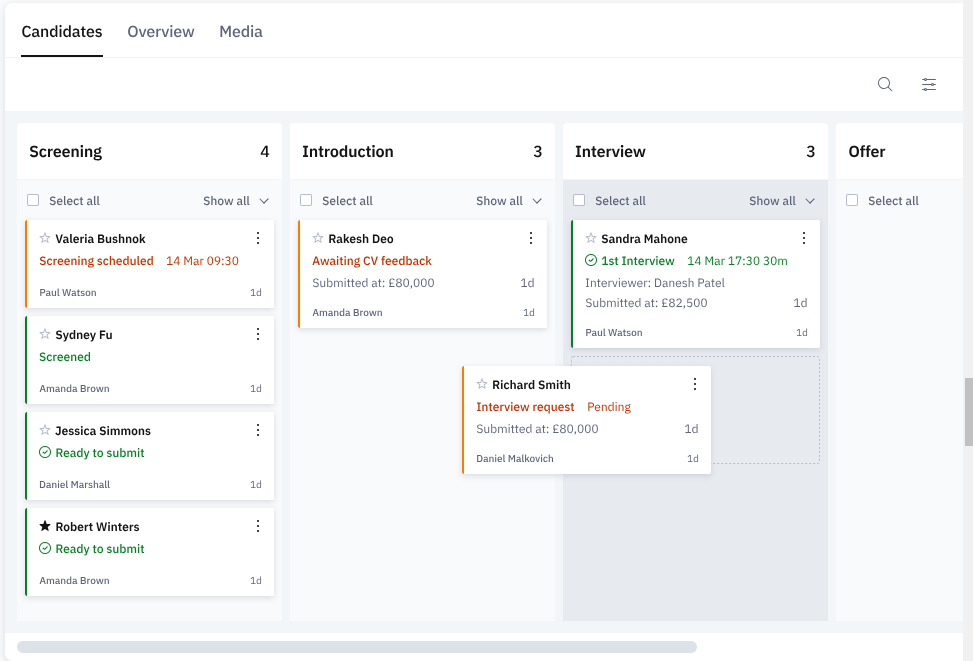Open Rakesh Deo's kebab menu
Screen dimensions: 973x661
tap(531, 238)
